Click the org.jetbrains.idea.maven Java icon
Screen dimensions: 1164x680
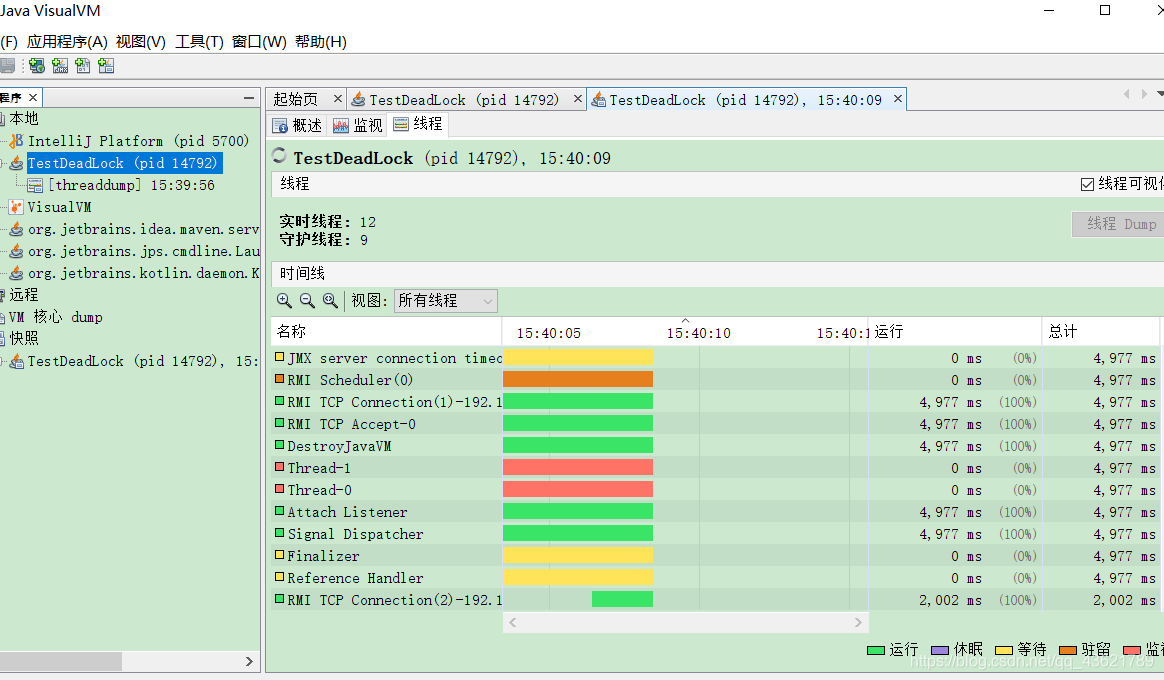point(16,229)
